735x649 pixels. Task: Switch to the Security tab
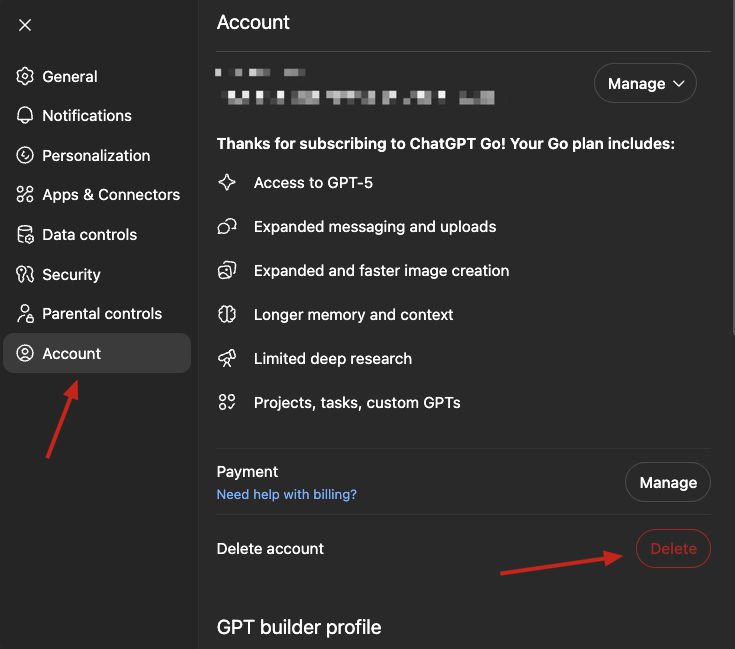(x=97, y=274)
